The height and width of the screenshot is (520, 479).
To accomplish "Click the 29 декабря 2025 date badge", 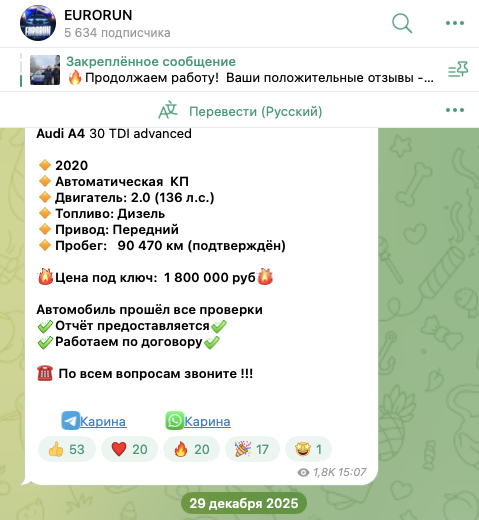I will click(244, 503).
